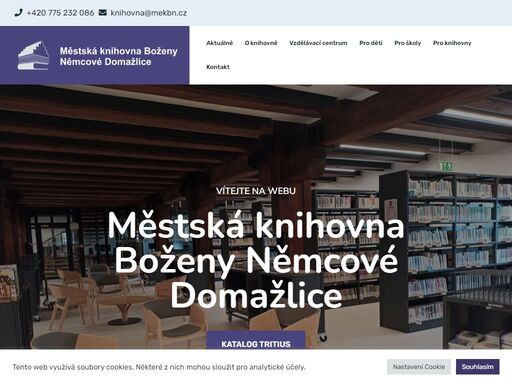Image resolution: width=512 pixels, height=384 pixels.
Task: Click the email envelope icon
Action: click(x=103, y=13)
